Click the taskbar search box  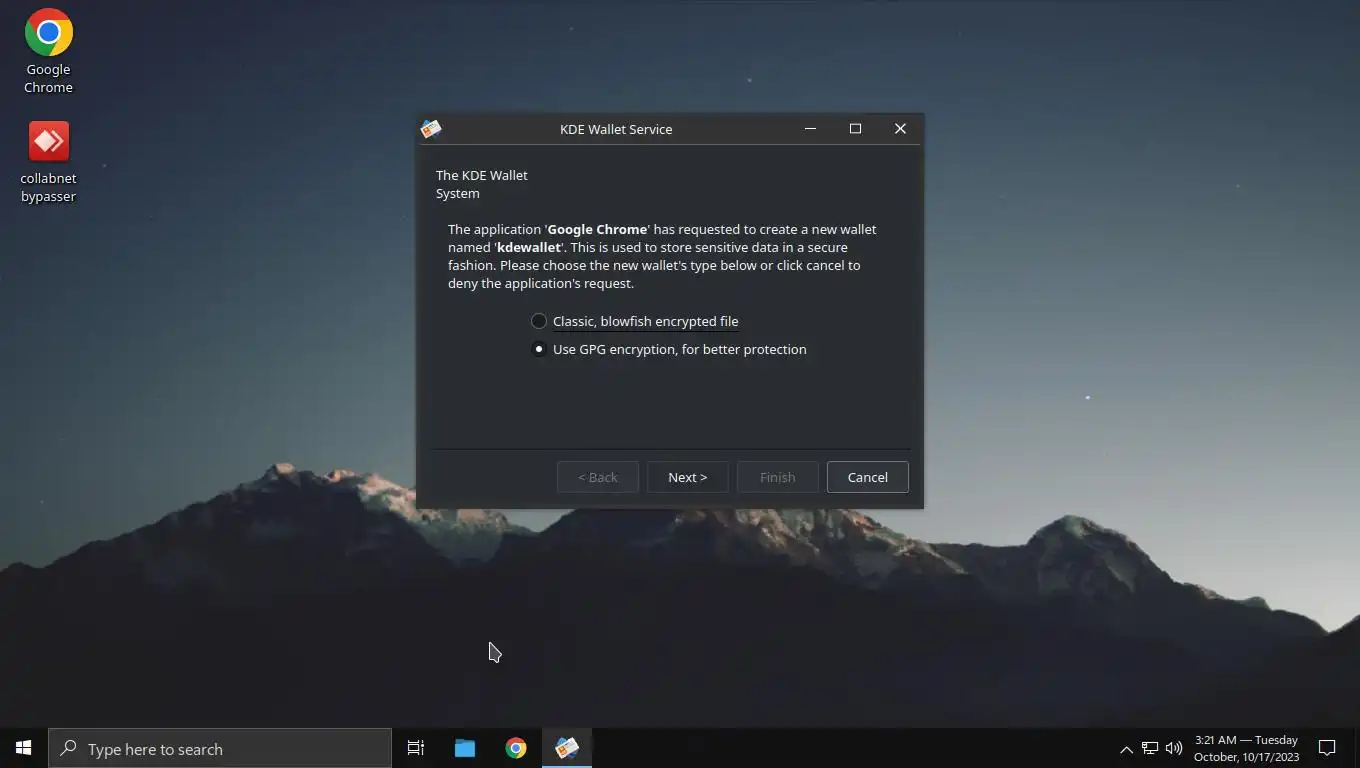[220, 748]
